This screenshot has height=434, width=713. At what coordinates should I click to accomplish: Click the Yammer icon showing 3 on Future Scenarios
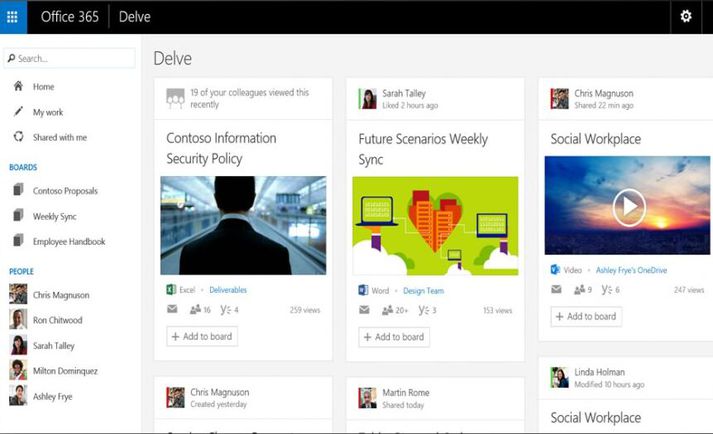[x=424, y=310]
